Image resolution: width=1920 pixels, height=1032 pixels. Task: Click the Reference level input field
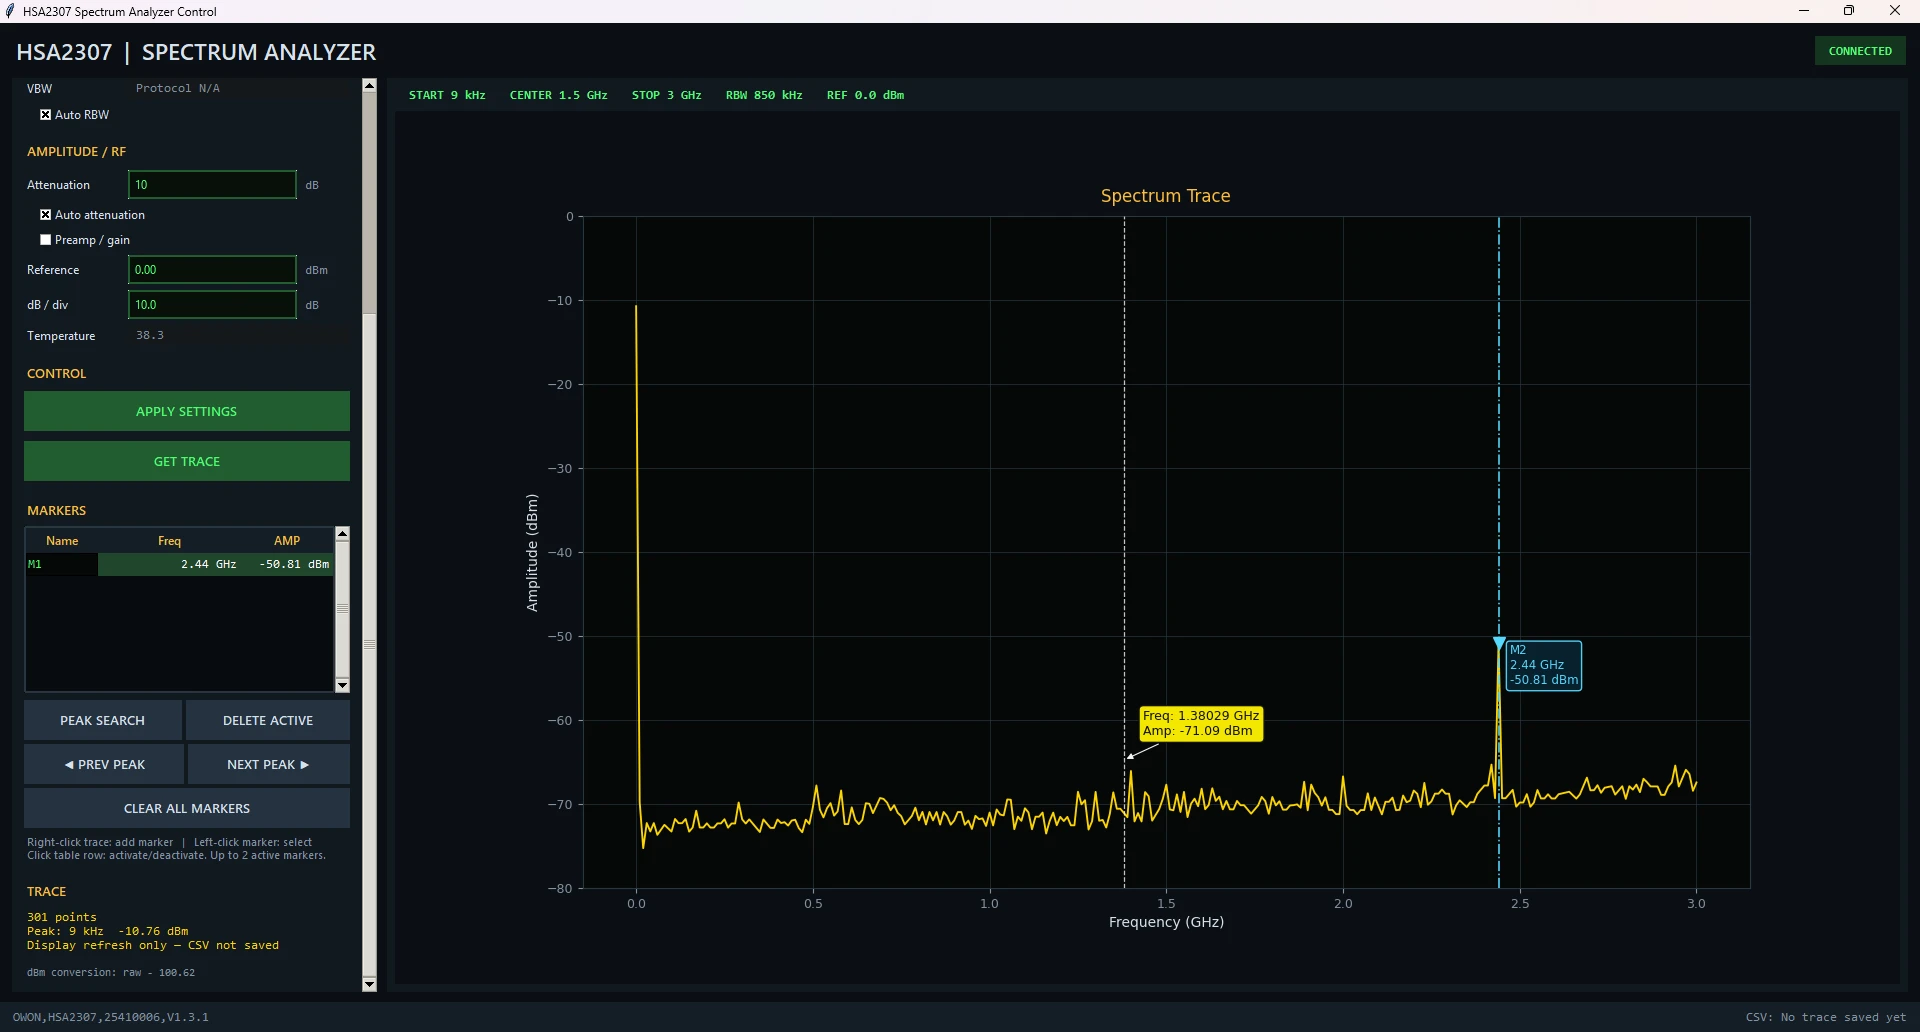212,270
